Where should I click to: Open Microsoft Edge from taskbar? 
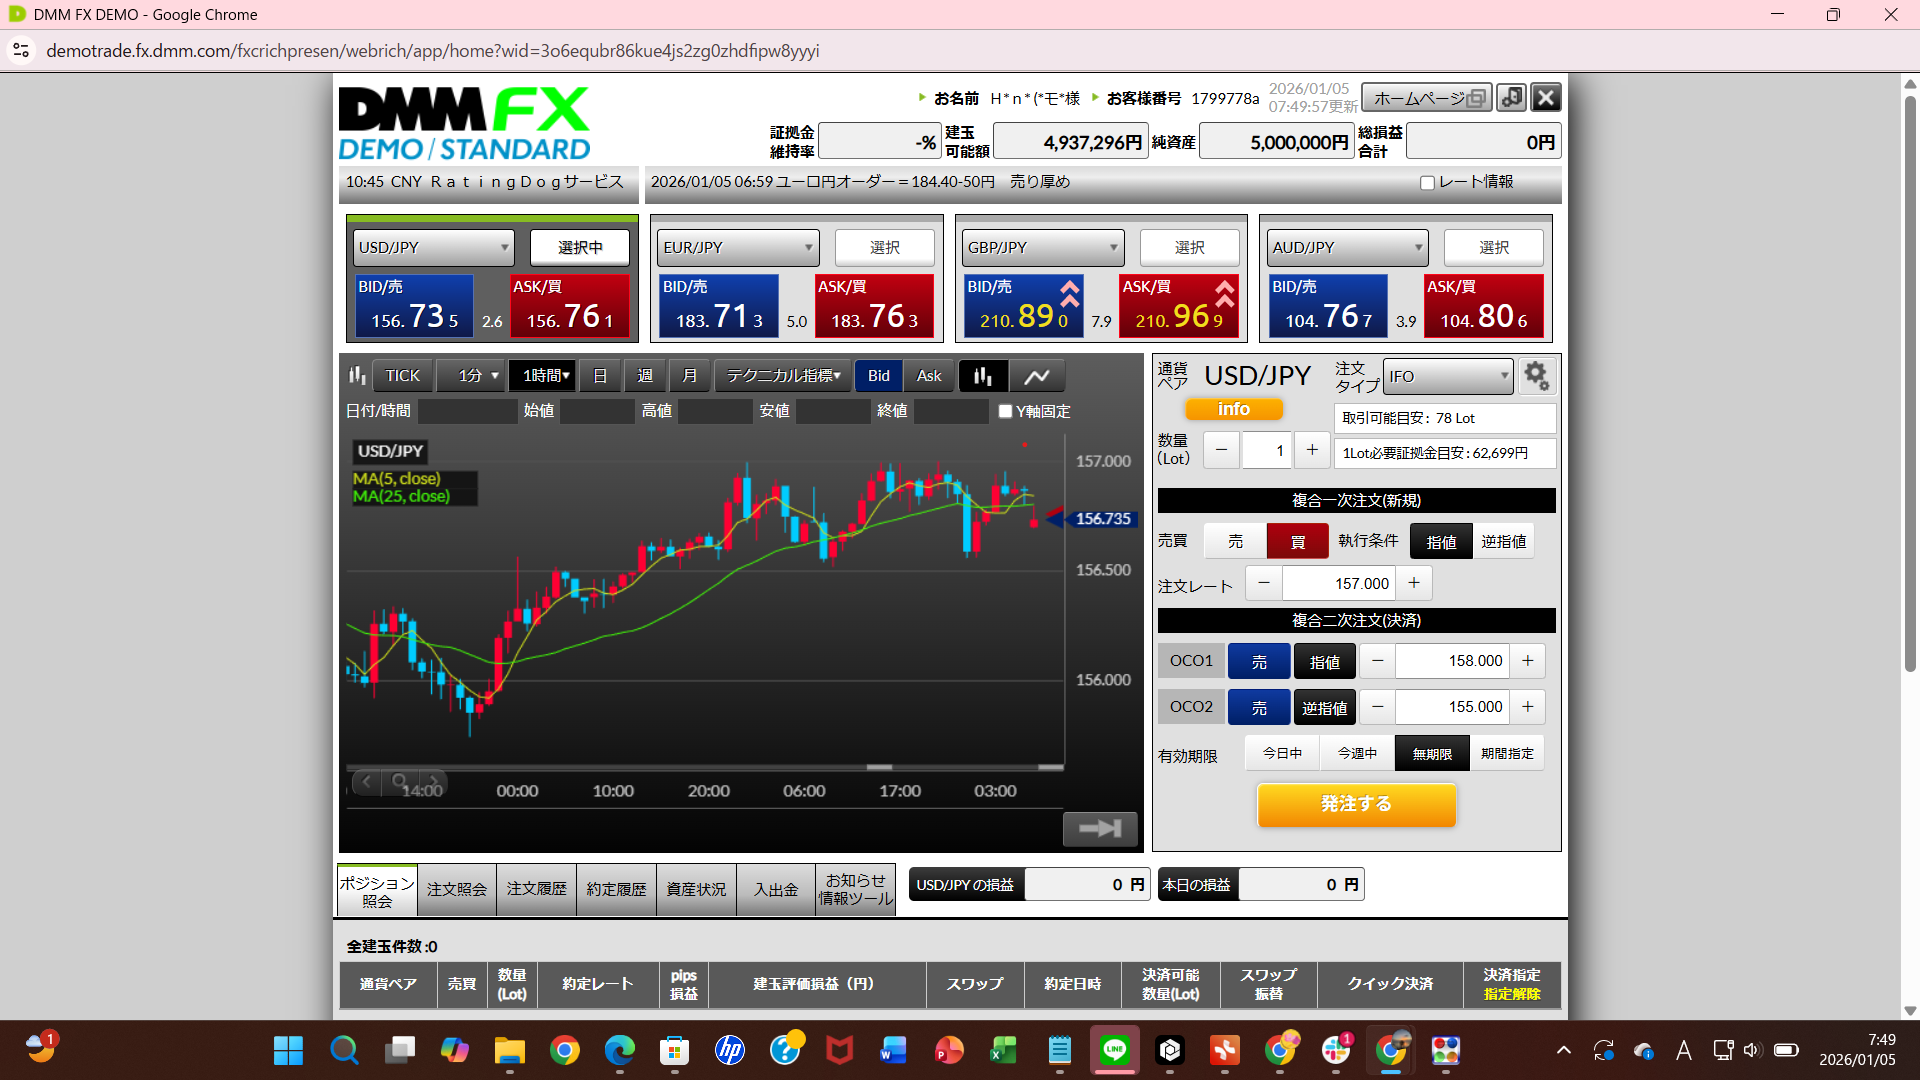click(x=620, y=1050)
